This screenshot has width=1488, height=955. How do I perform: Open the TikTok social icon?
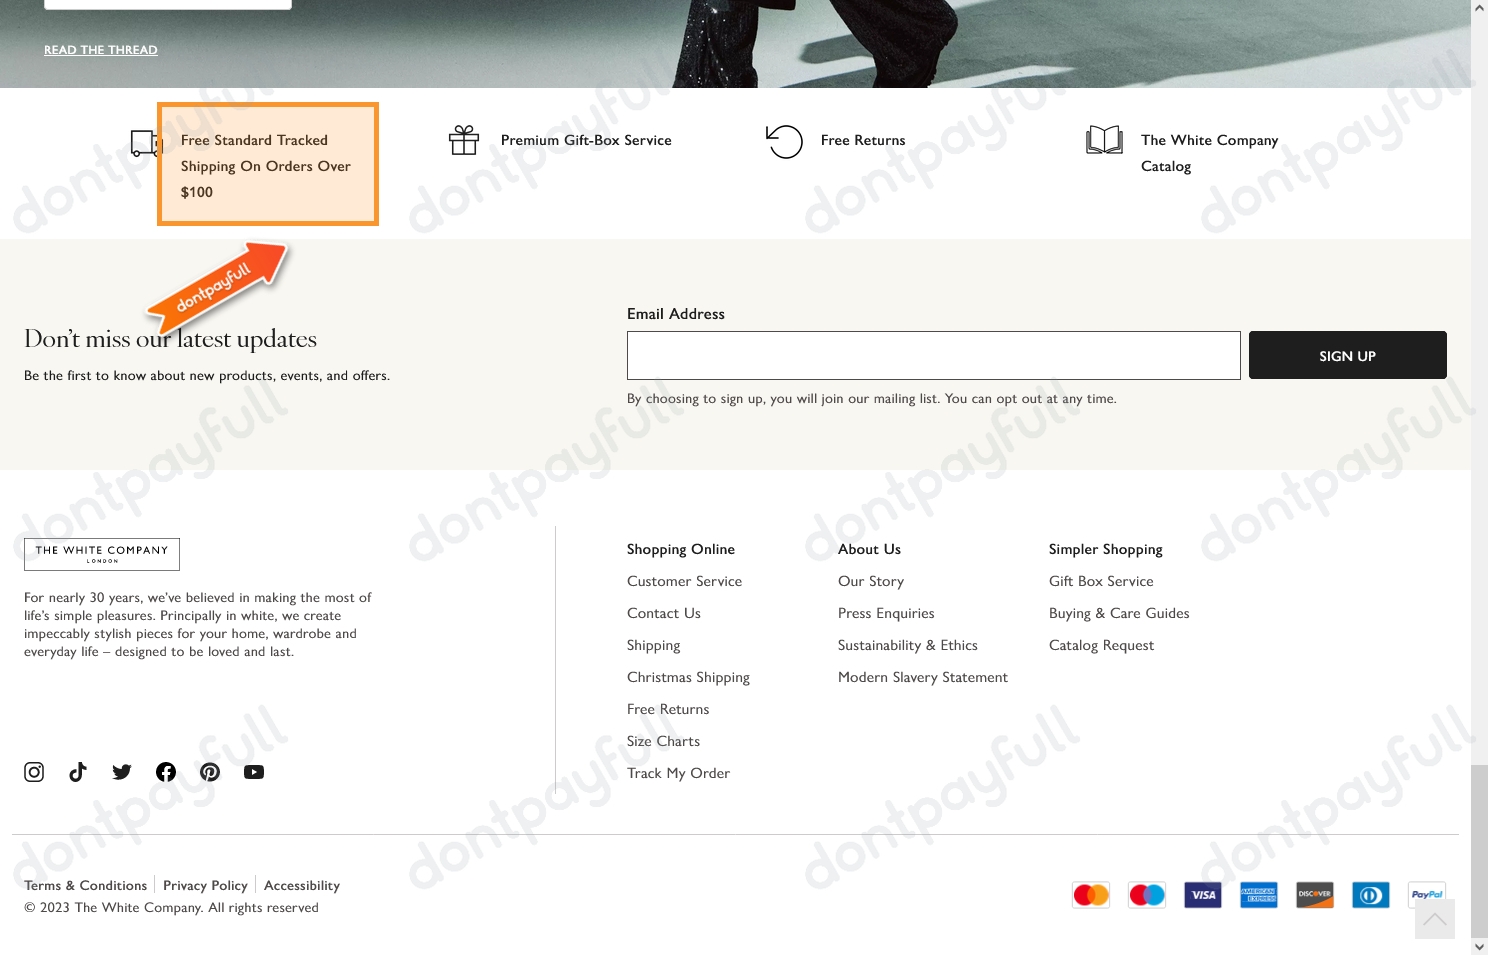77,771
